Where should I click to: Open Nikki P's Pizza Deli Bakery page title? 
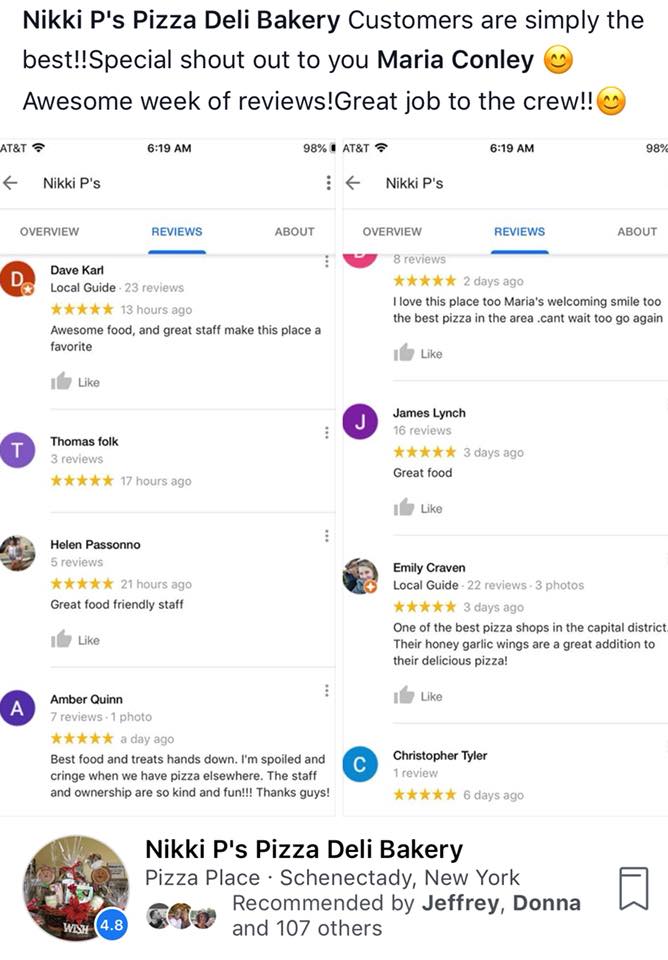pyautogui.click(x=303, y=850)
